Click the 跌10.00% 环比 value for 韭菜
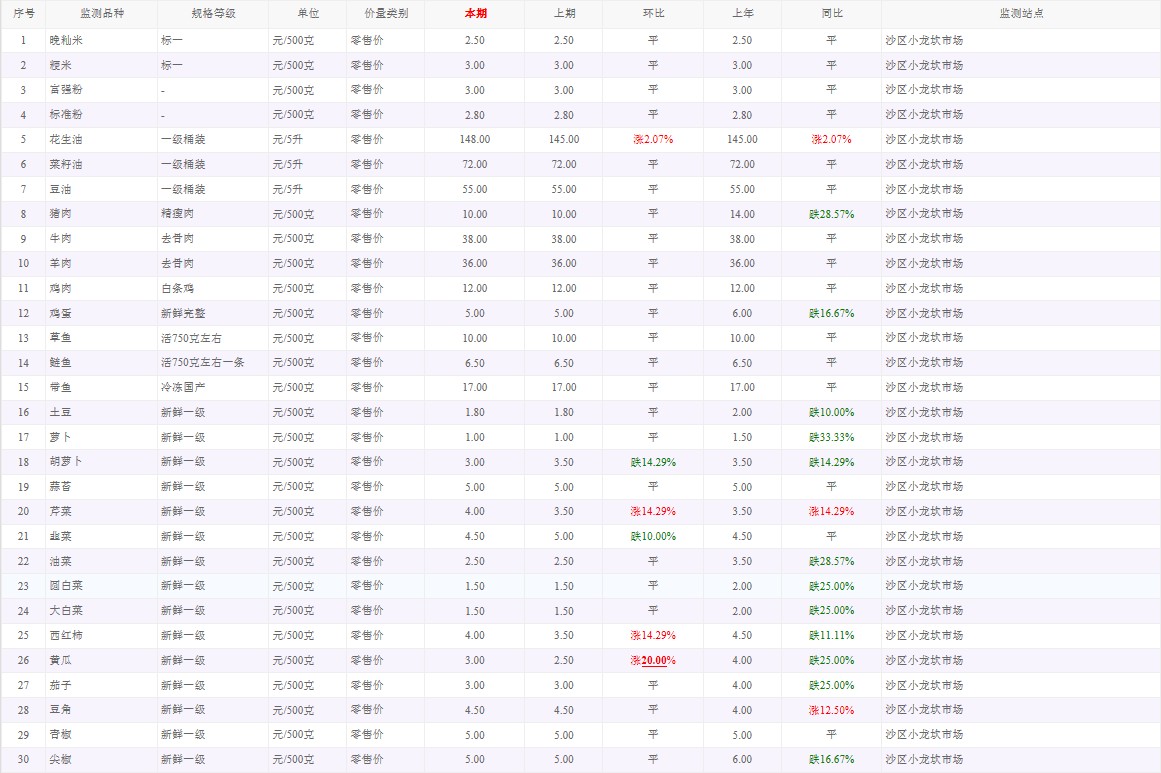 click(x=653, y=536)
